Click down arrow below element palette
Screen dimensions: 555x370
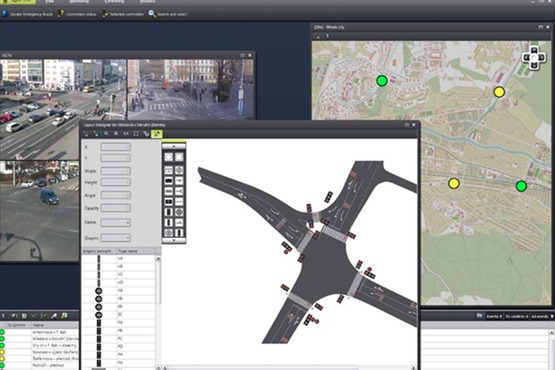pos(174,240)
